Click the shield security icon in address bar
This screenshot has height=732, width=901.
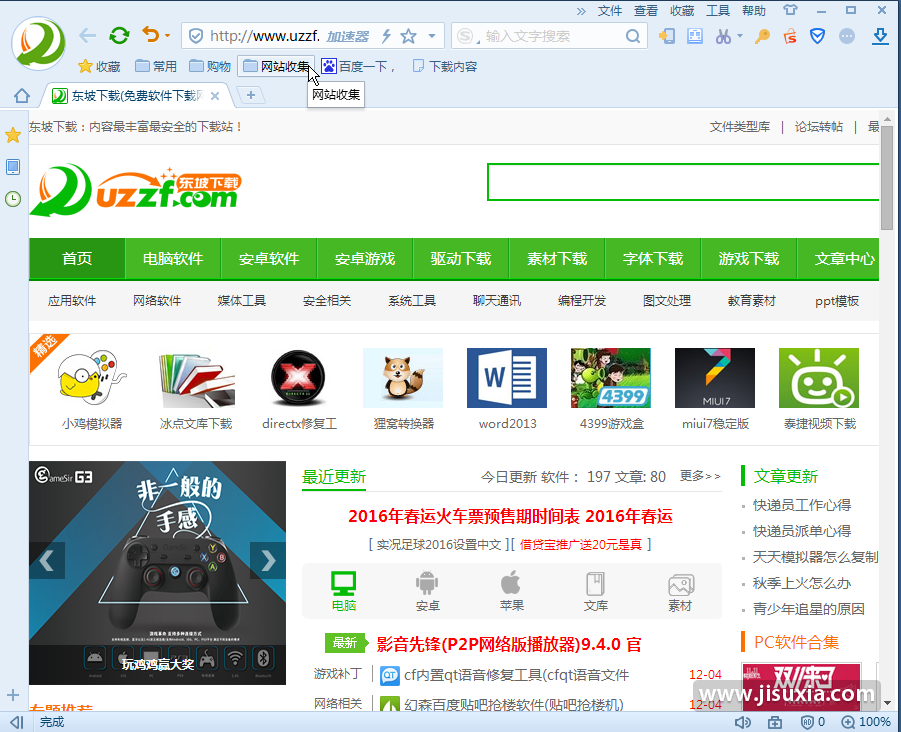(x=196, y=36)
